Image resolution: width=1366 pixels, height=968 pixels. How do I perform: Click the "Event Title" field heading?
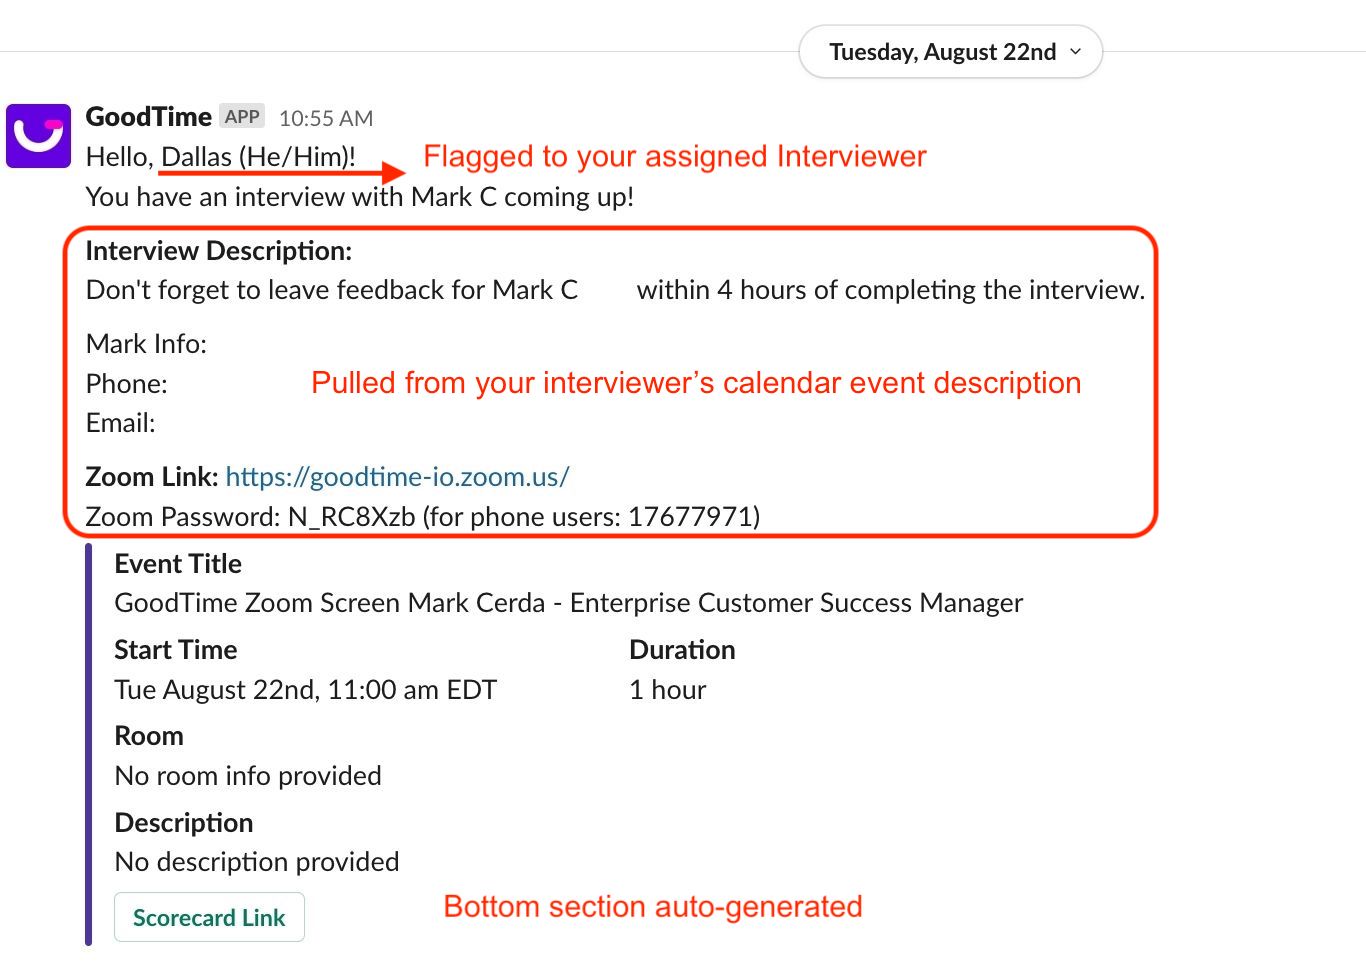pos(178,564)
